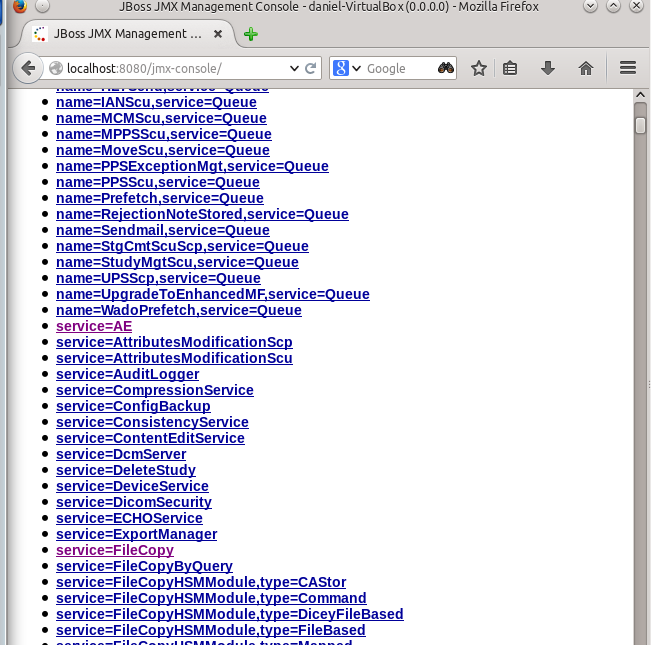Open the service=ExportManager link
The image size is (651, 645).
(x=136, y=534)
